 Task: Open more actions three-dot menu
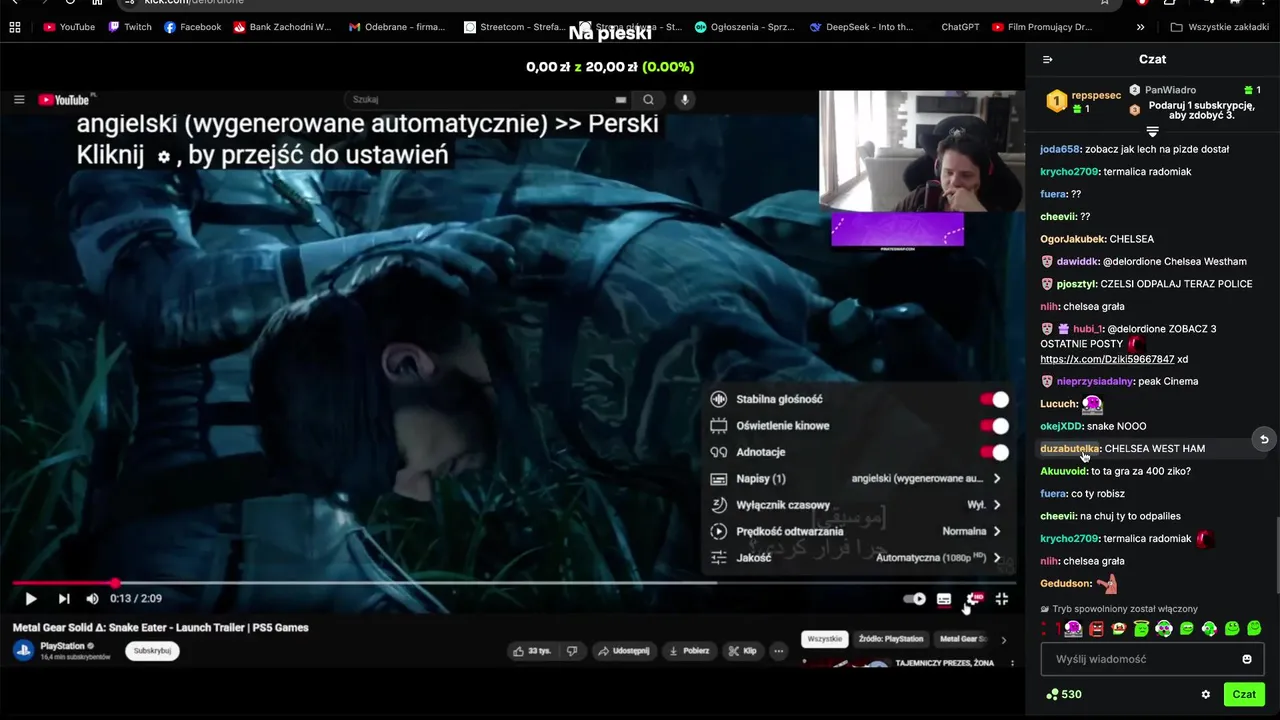click(x=778, y=651)
